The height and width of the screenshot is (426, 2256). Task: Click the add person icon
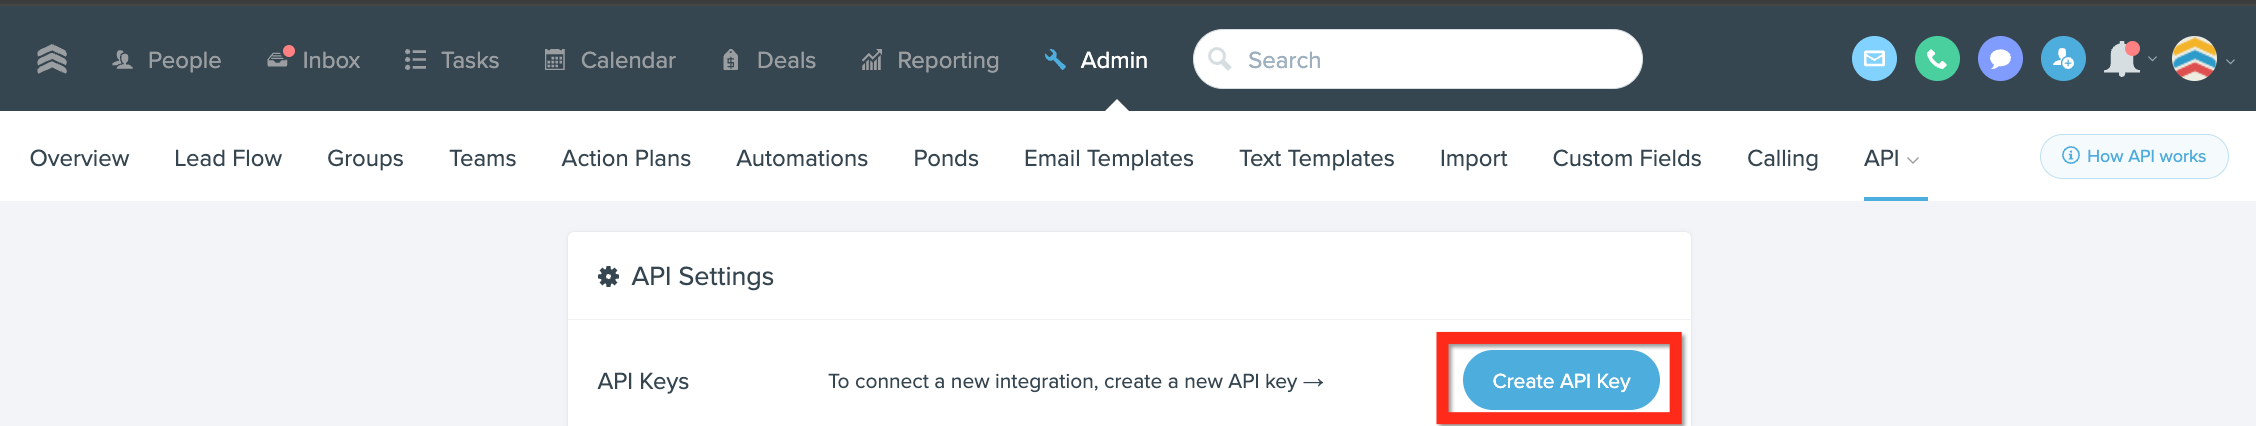click(2063, 59)
